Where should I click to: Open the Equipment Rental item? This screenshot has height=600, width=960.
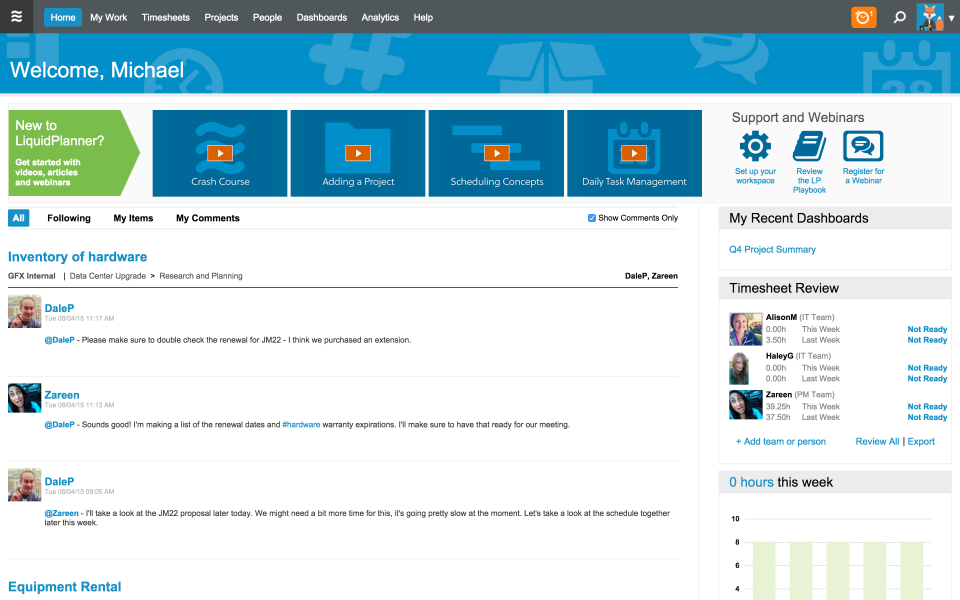[64, 587]
